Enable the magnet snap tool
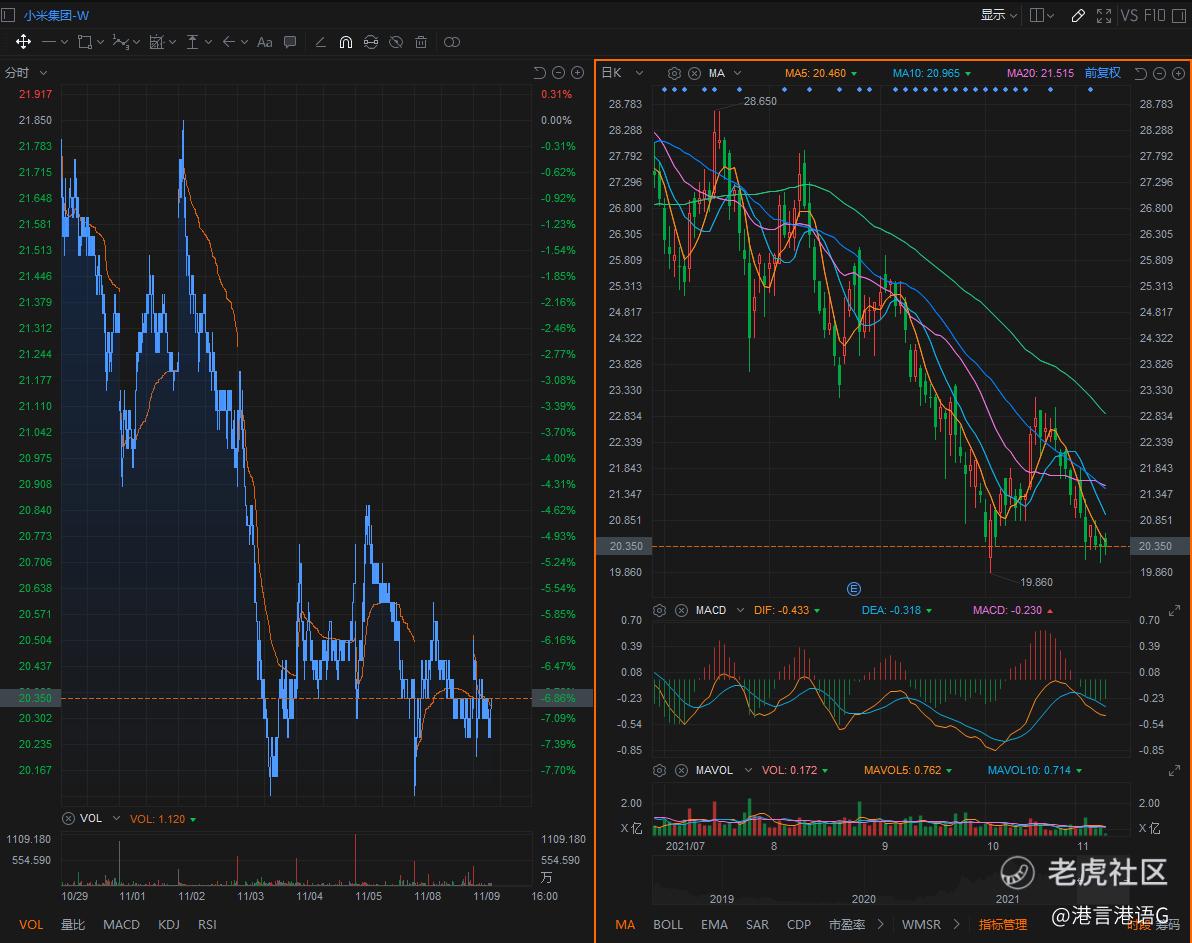Viewport: 1192px width, 943px height. point(345,42)
